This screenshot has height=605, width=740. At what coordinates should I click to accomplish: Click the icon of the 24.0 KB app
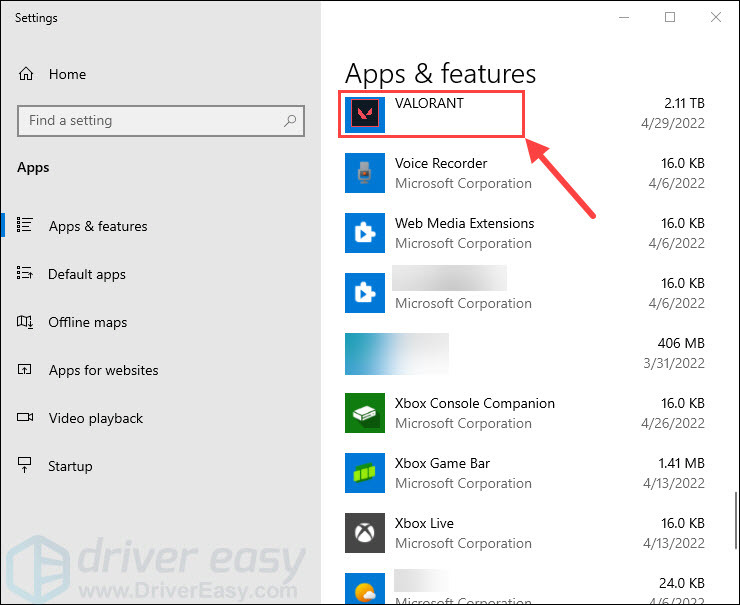(x=365, y=588)
